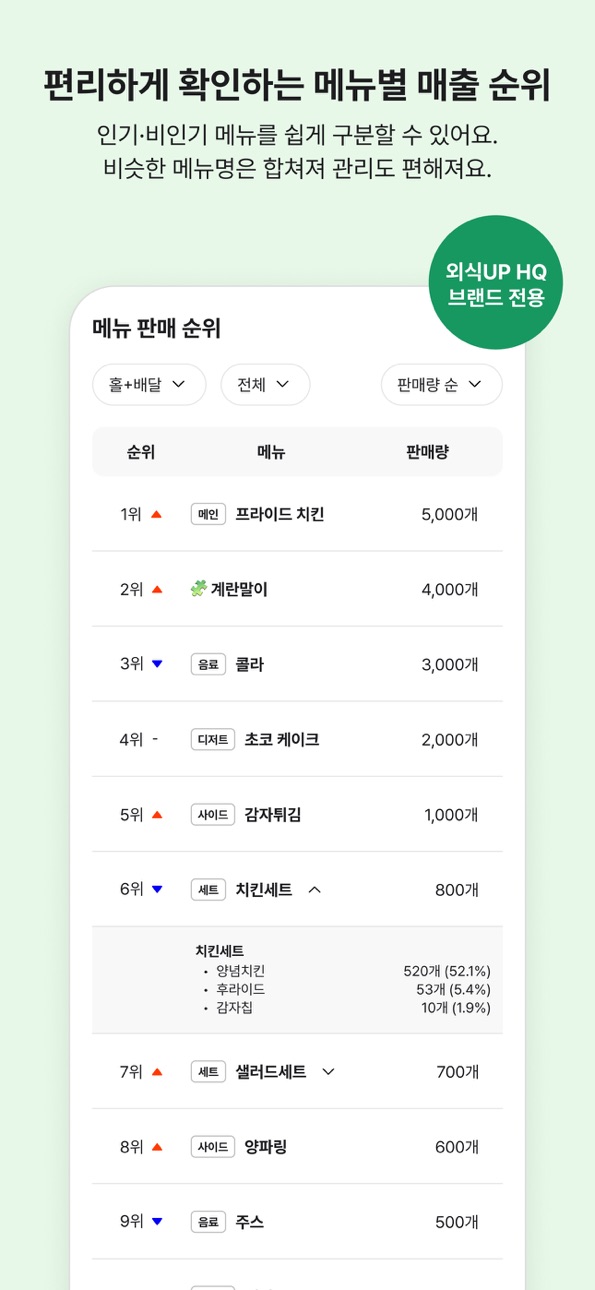Click the blue down arrow at 6위
Image resolution: width=595 pixels, height=1290 pixels.
click(156, 889)
